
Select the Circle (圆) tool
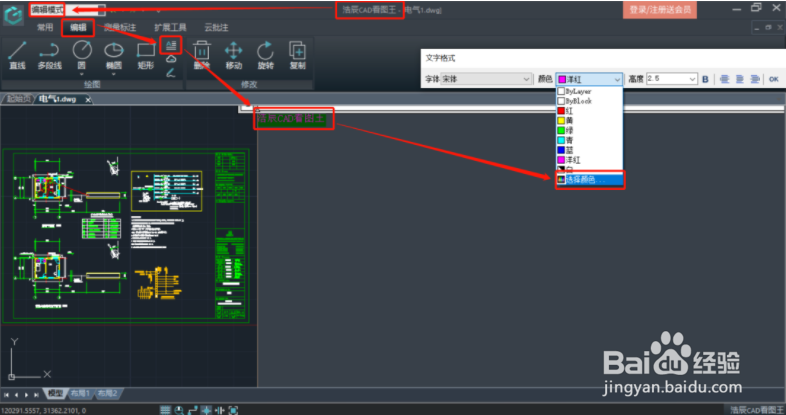(82, 55)
